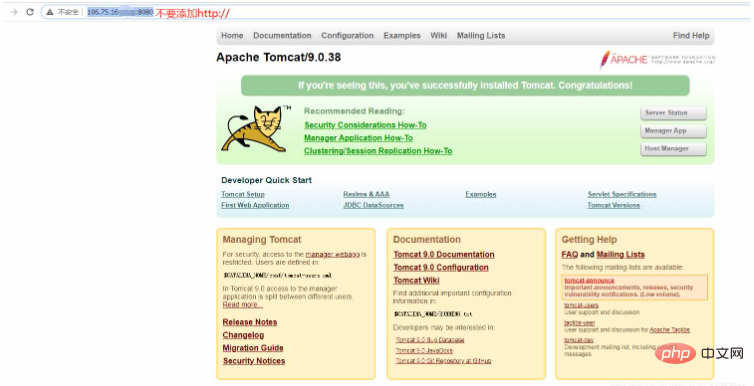Click Read more under Managing Tomcat
Image resolution: width=754 pixels, height=386 pixels.
[242, 305]
